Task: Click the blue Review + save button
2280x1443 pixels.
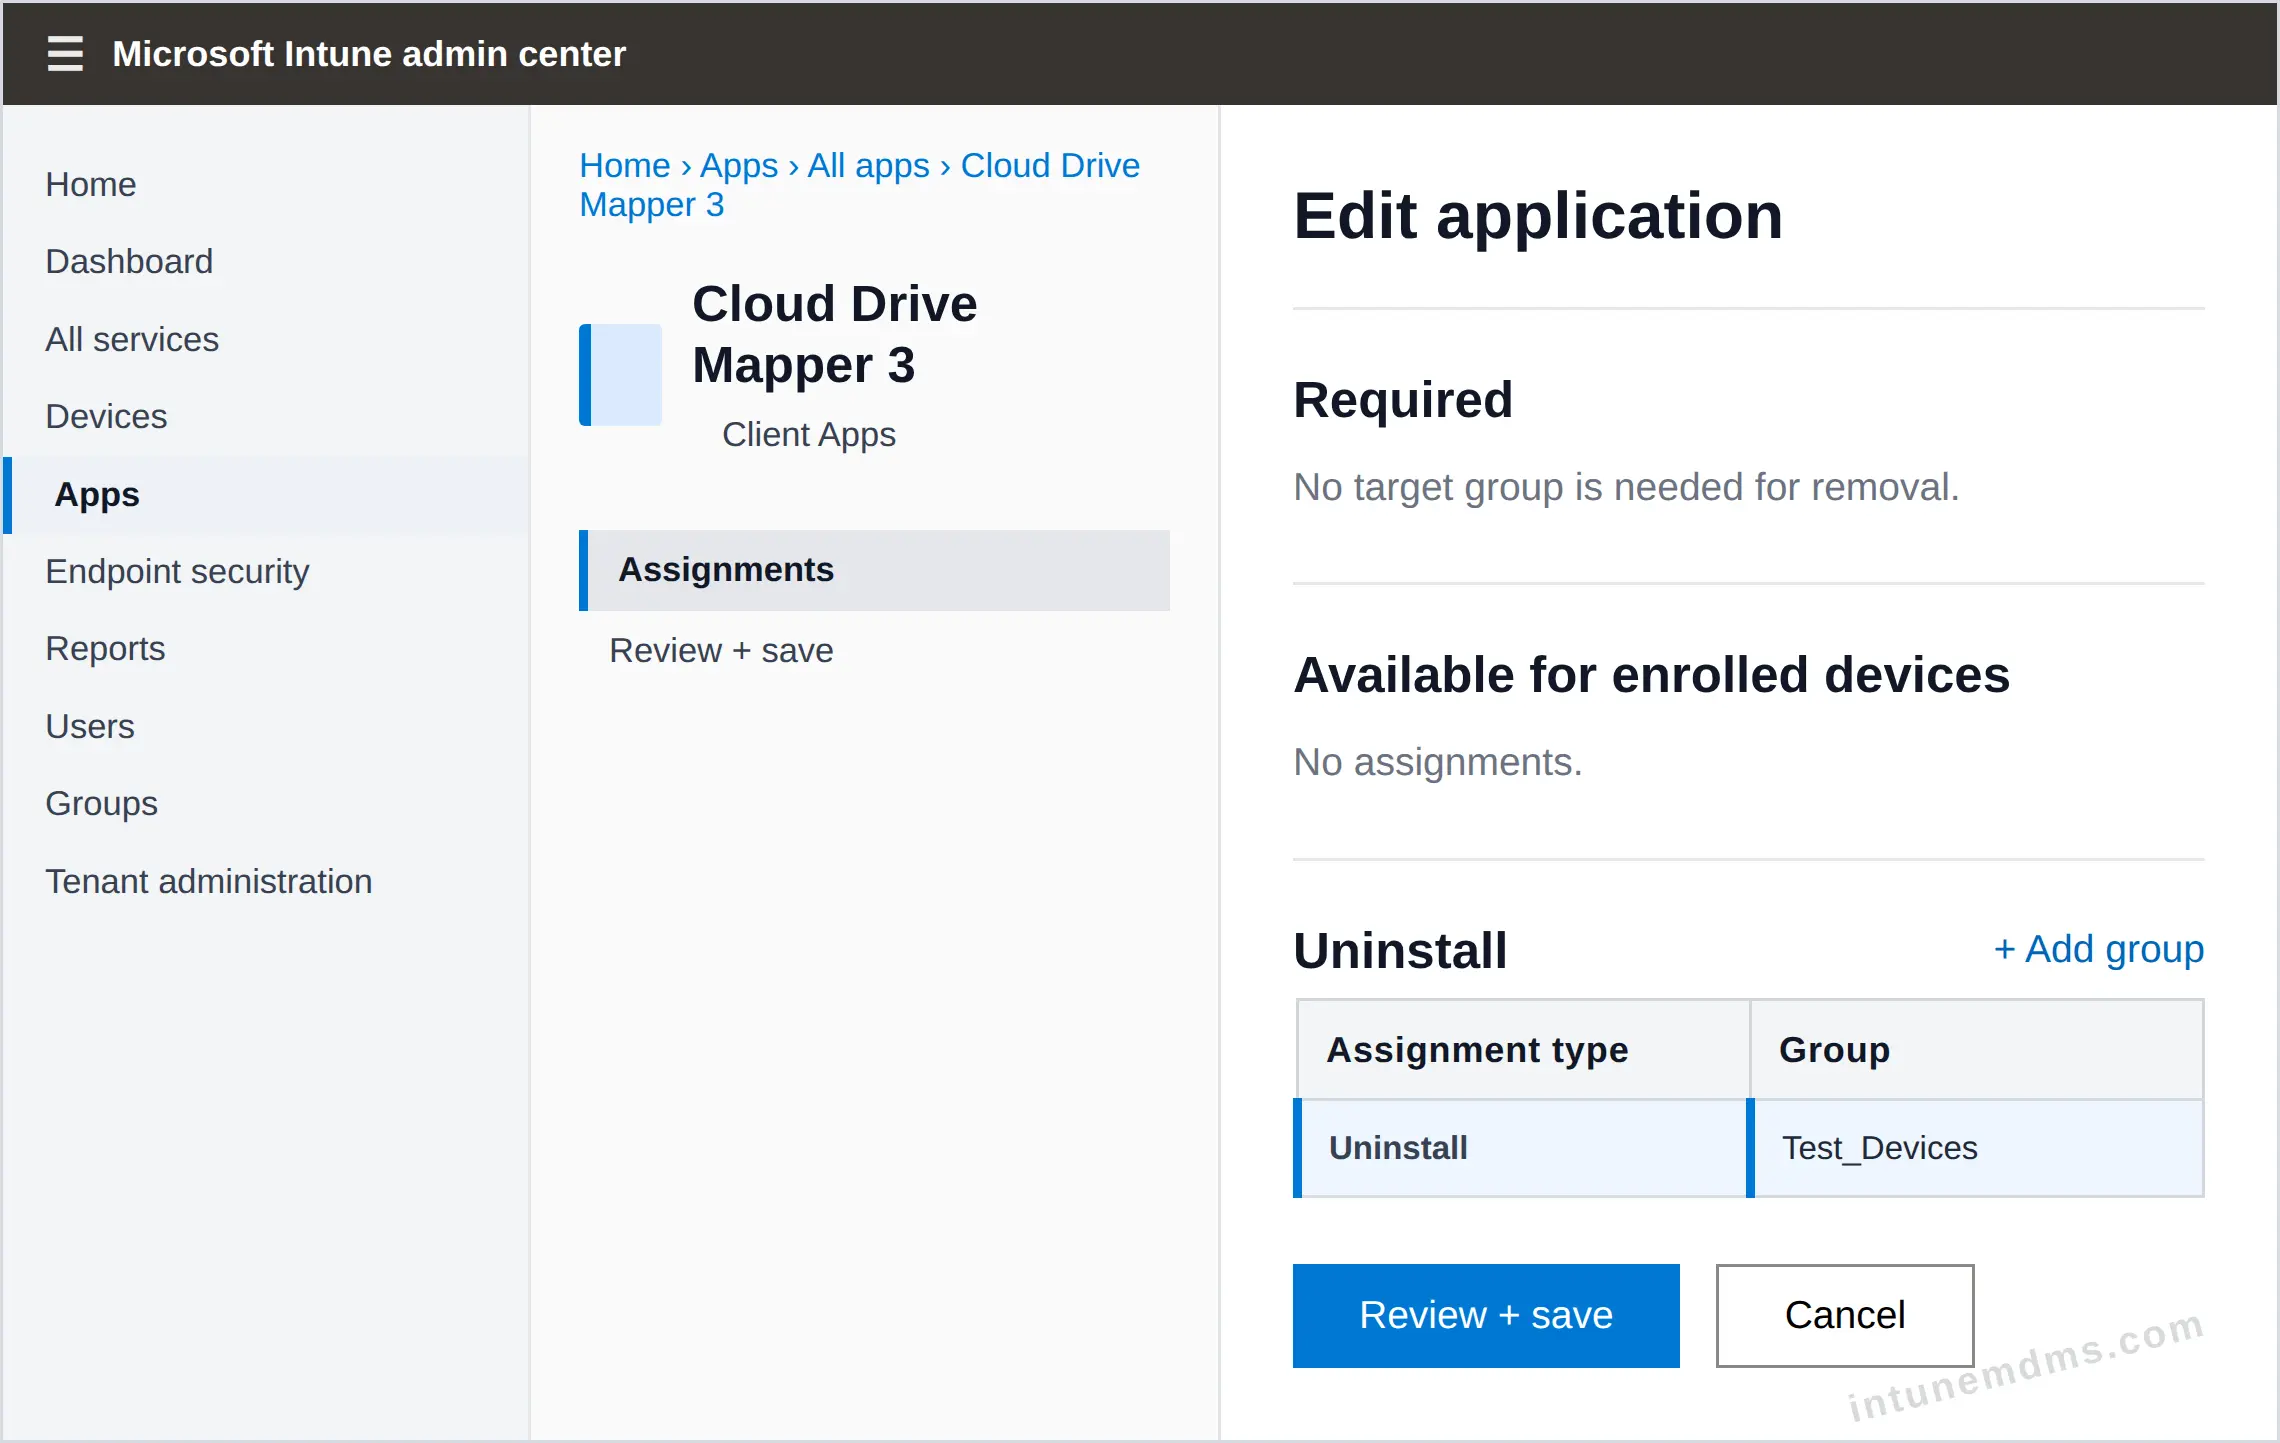Action: pyautogui.click(x=1486, y=1315)
